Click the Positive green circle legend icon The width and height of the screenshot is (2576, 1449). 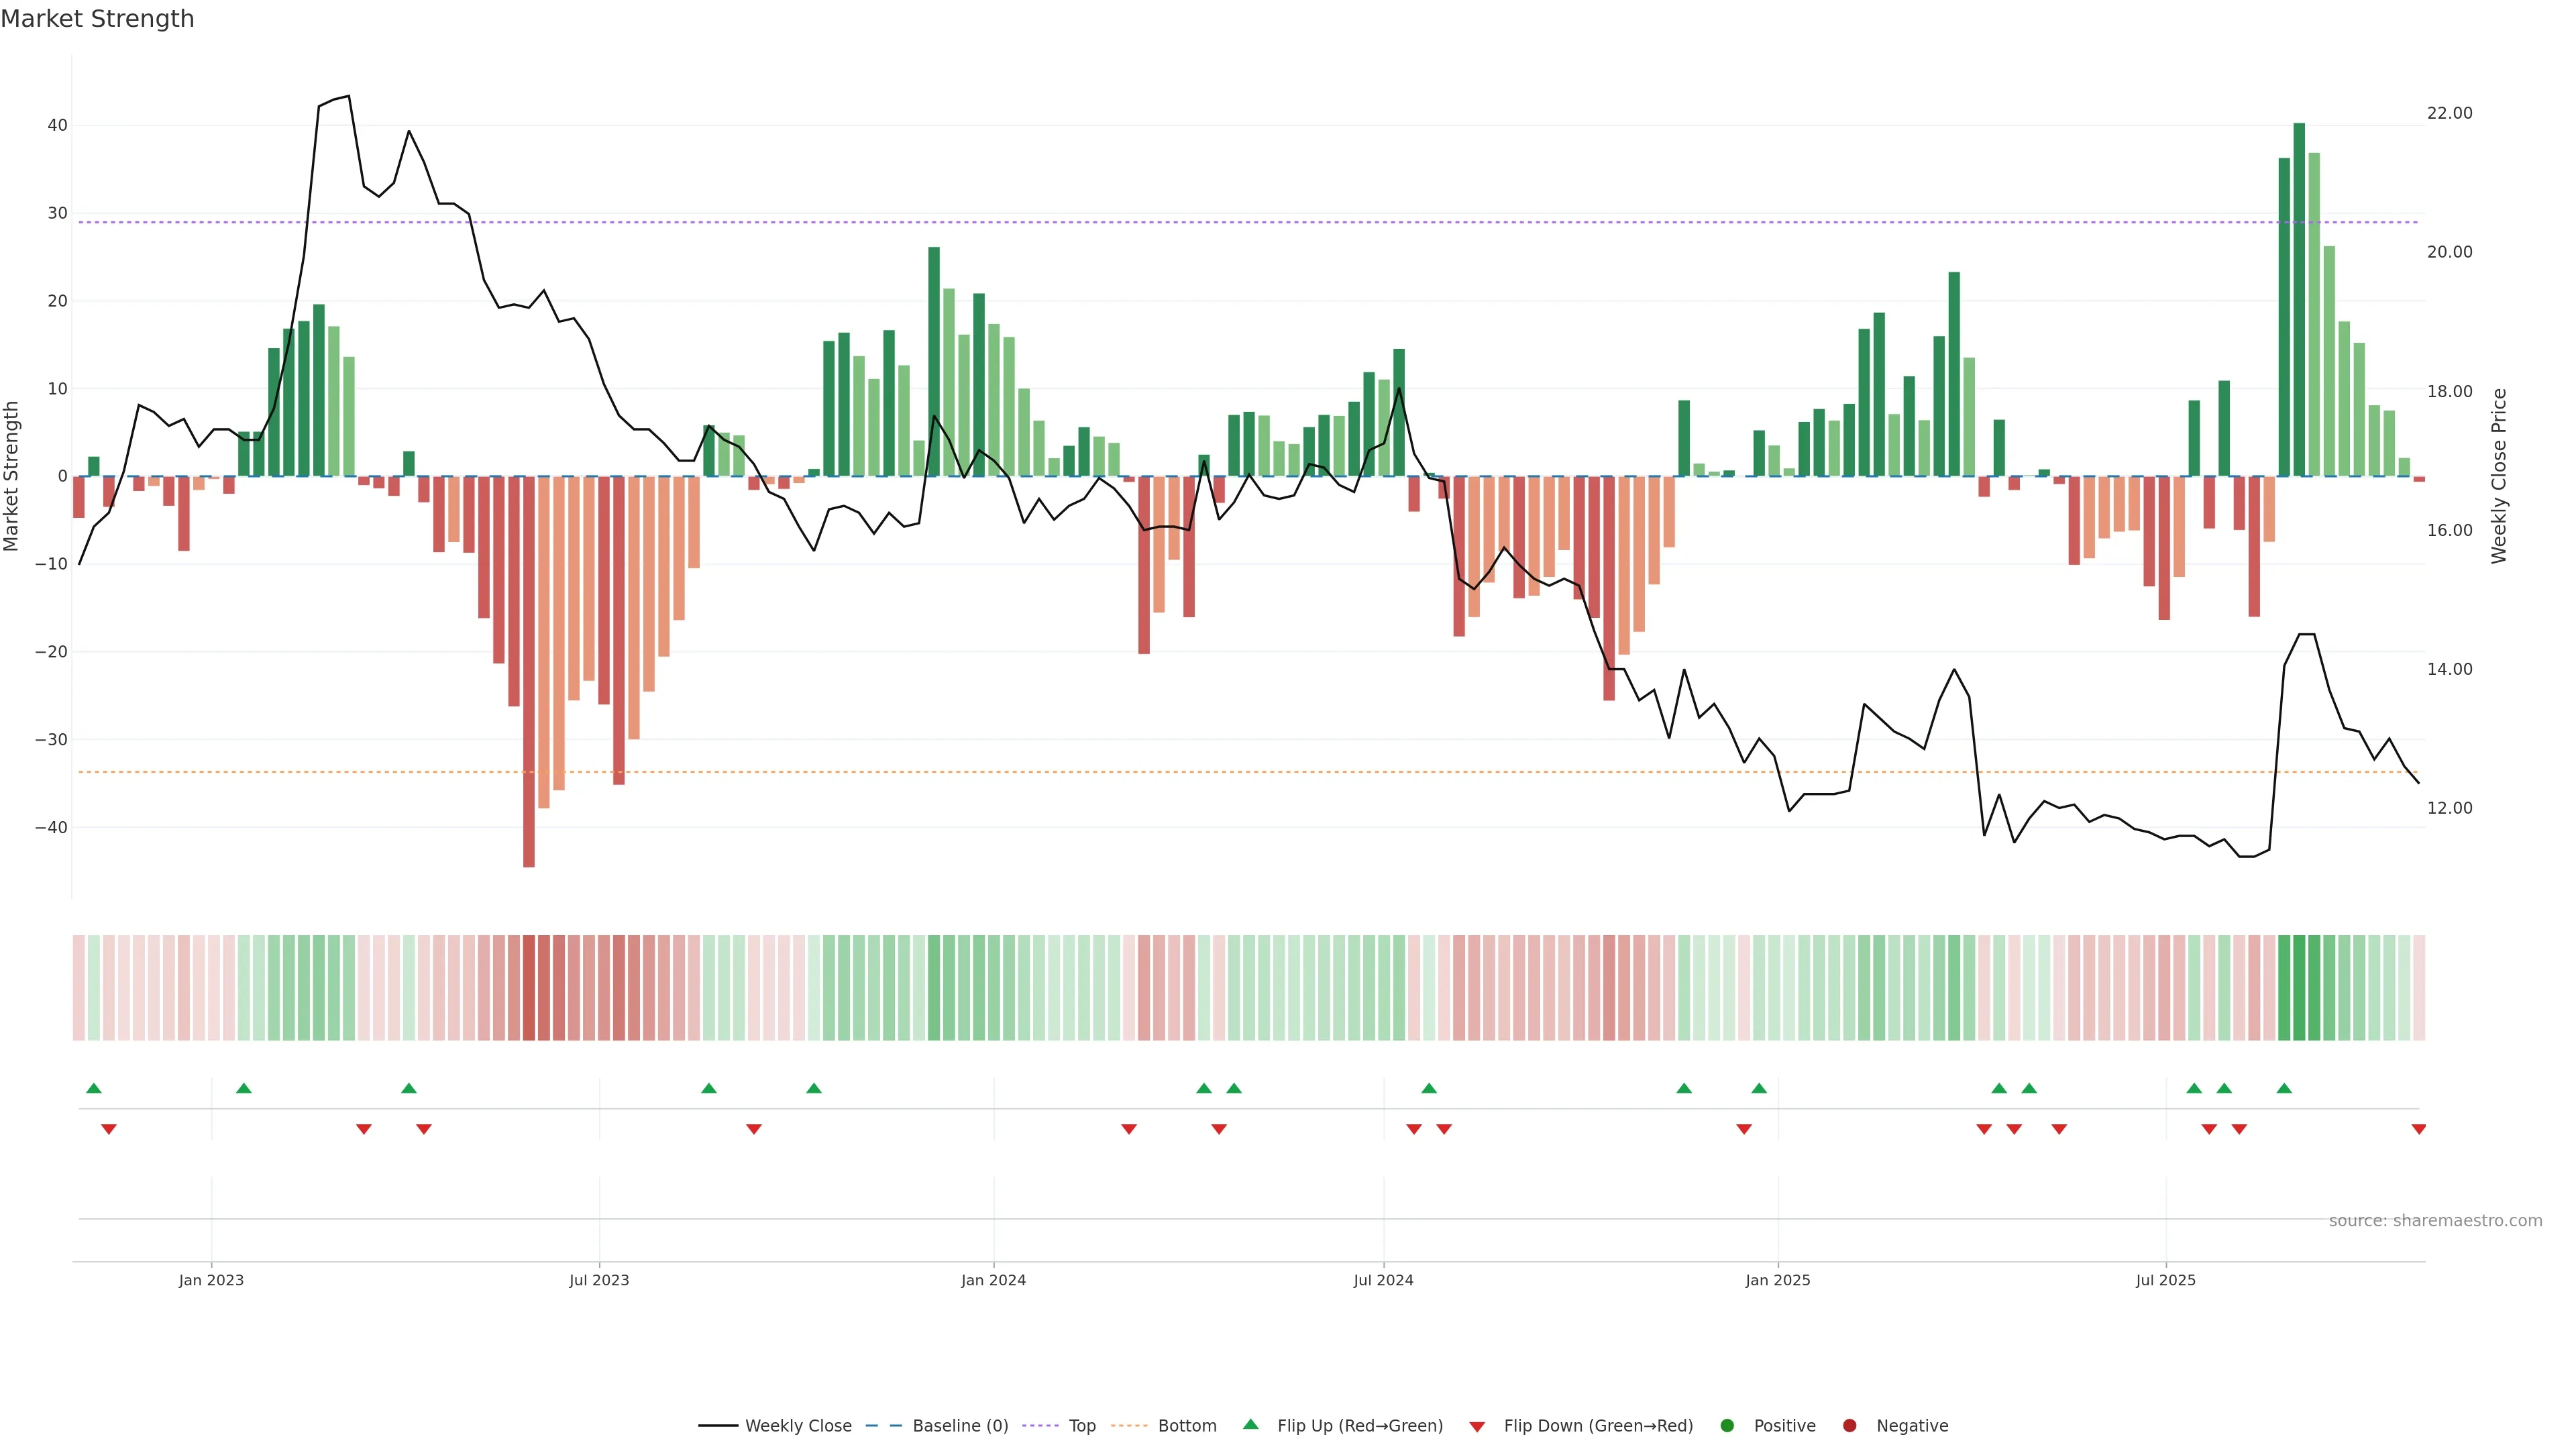1727,1426
